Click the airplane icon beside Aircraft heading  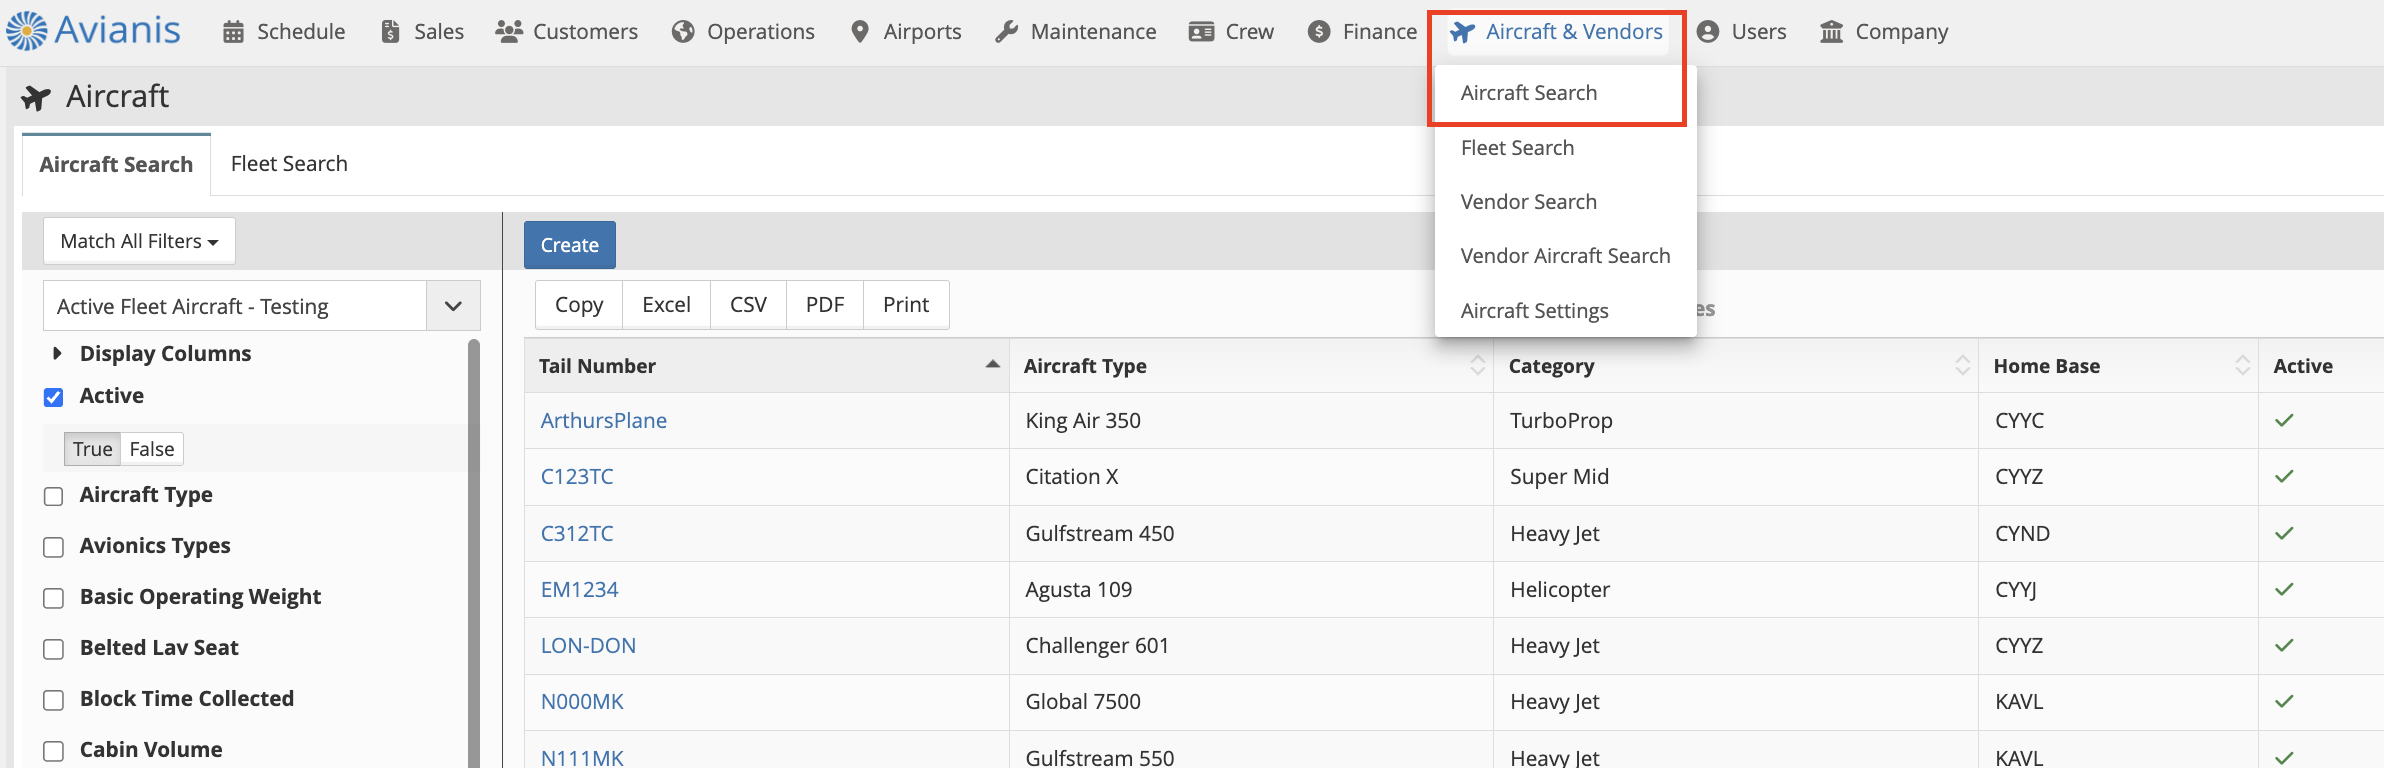pos(36,97)
